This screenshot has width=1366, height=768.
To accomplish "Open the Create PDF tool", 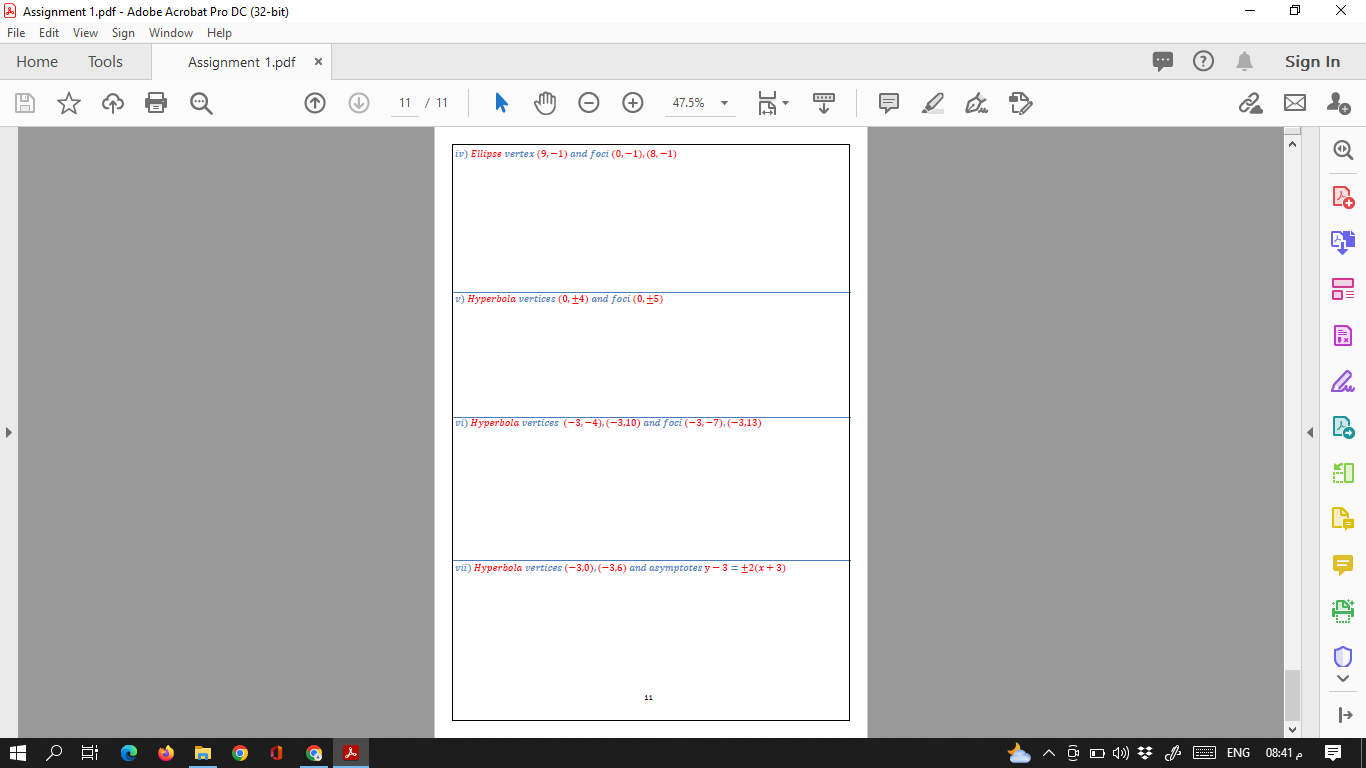I will click(1343, 196).
